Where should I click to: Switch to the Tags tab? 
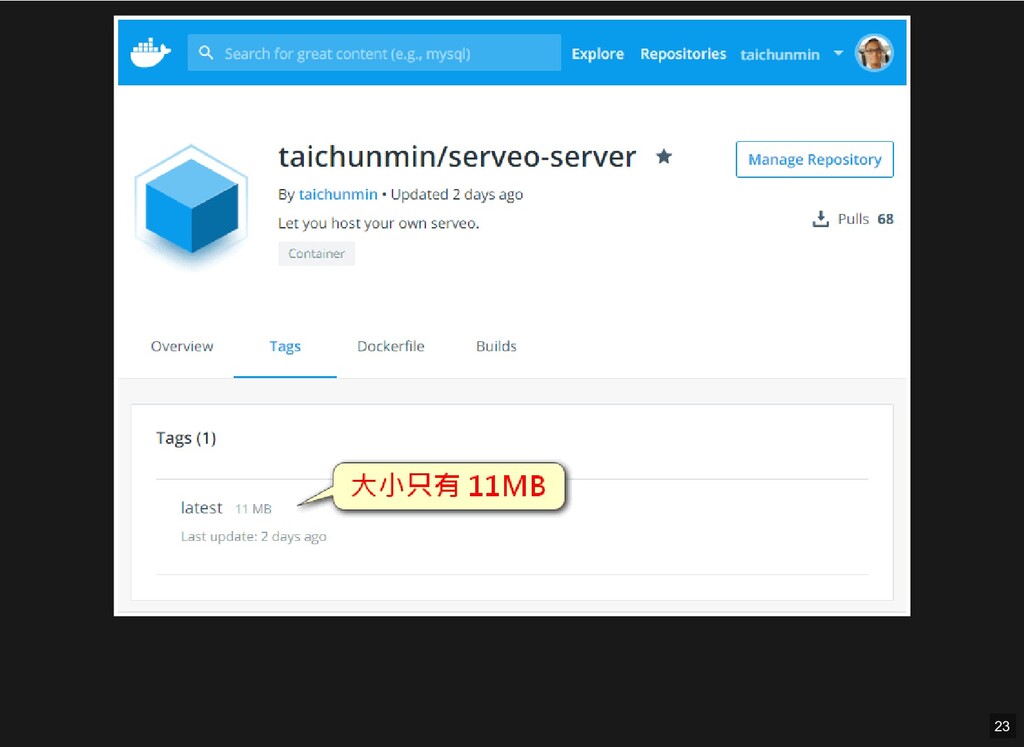[285, 347]
